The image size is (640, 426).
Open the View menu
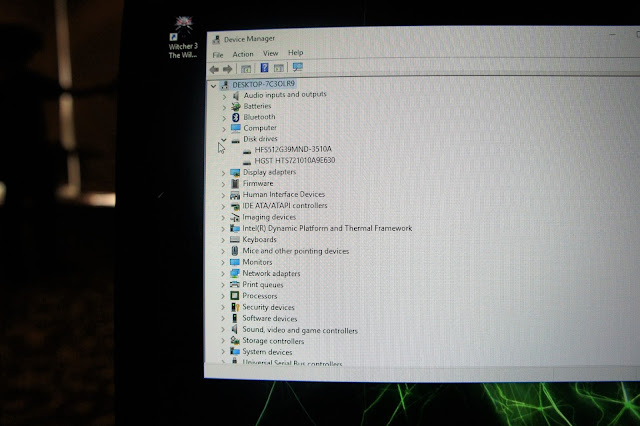(270, 53)
